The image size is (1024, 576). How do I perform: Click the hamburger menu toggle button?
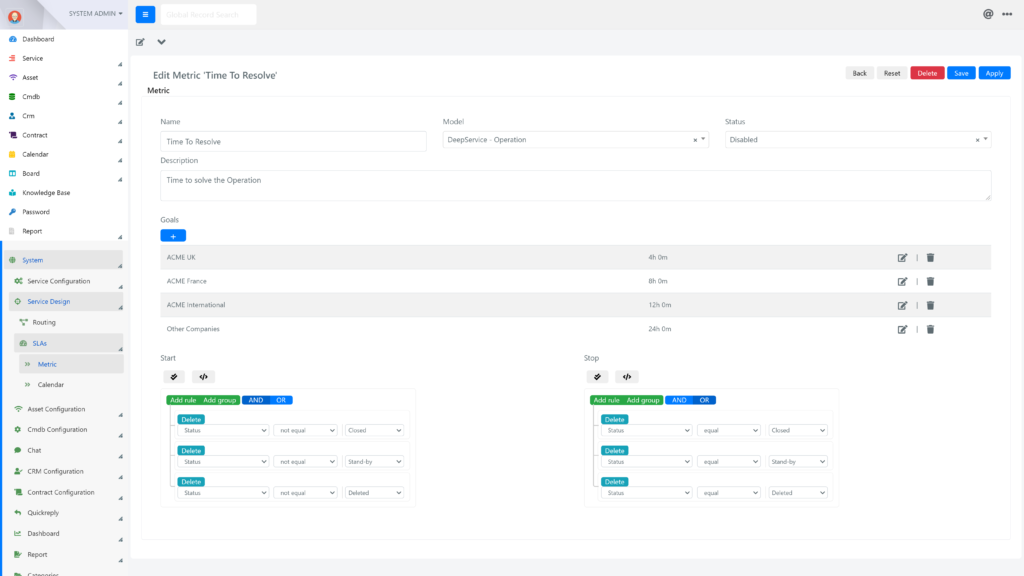coord(145,14)
